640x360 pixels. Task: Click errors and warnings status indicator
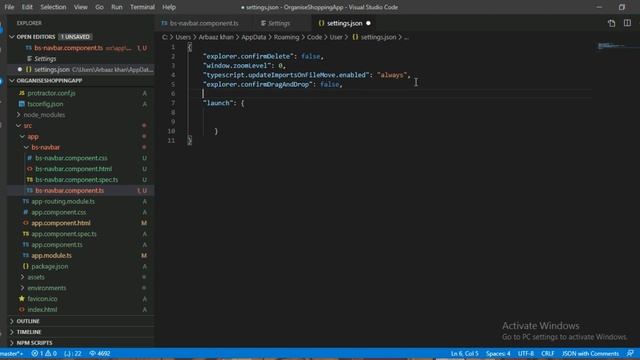point(44,353)
